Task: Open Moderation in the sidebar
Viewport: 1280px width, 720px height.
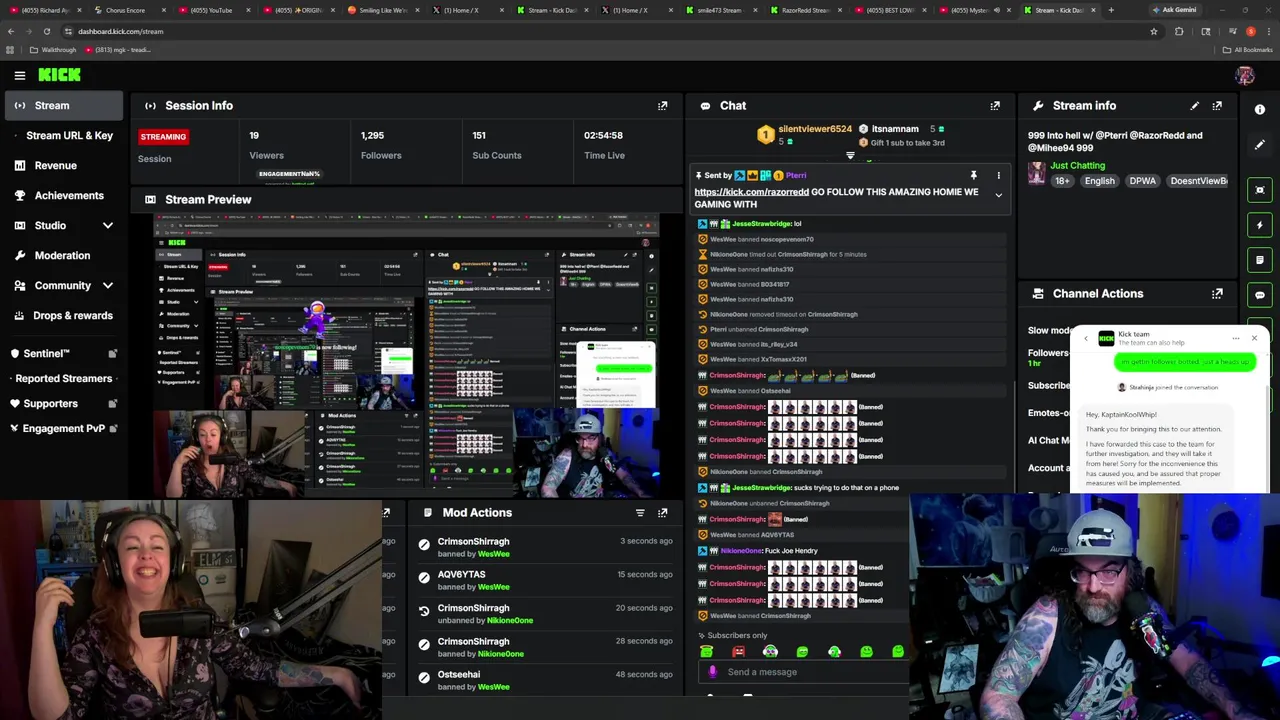Action: tap(62, 255)
